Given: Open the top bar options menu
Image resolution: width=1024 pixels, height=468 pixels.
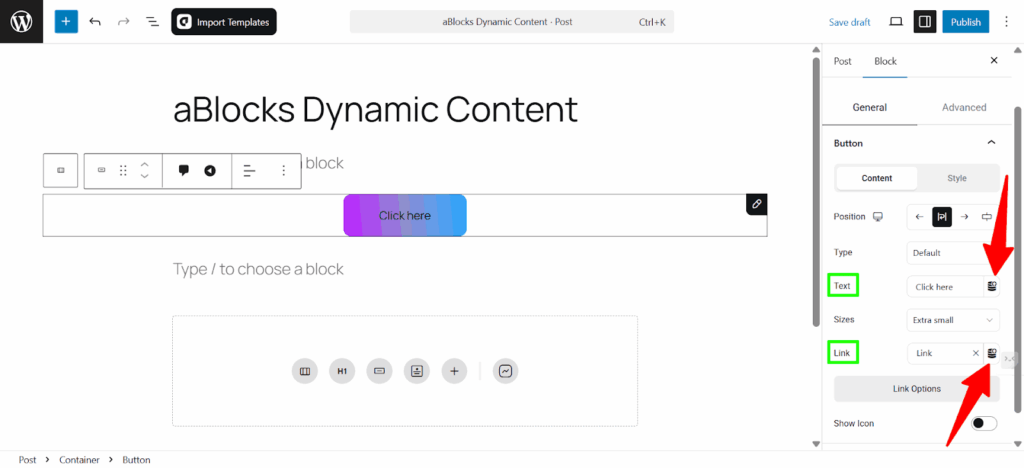Looking at the screenshot, I should tap(1006, 22).
